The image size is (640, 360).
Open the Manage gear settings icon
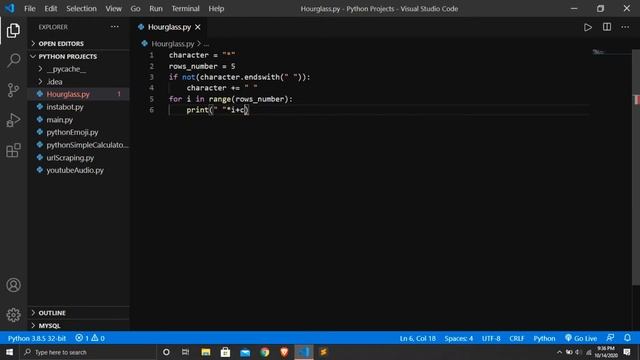coord(13,315)
